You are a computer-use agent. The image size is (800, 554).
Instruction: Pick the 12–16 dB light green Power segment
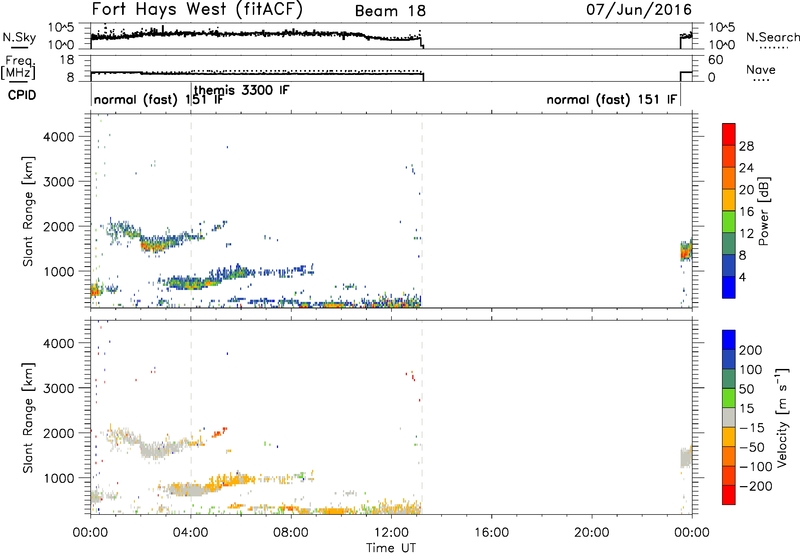tap(729, 222)
